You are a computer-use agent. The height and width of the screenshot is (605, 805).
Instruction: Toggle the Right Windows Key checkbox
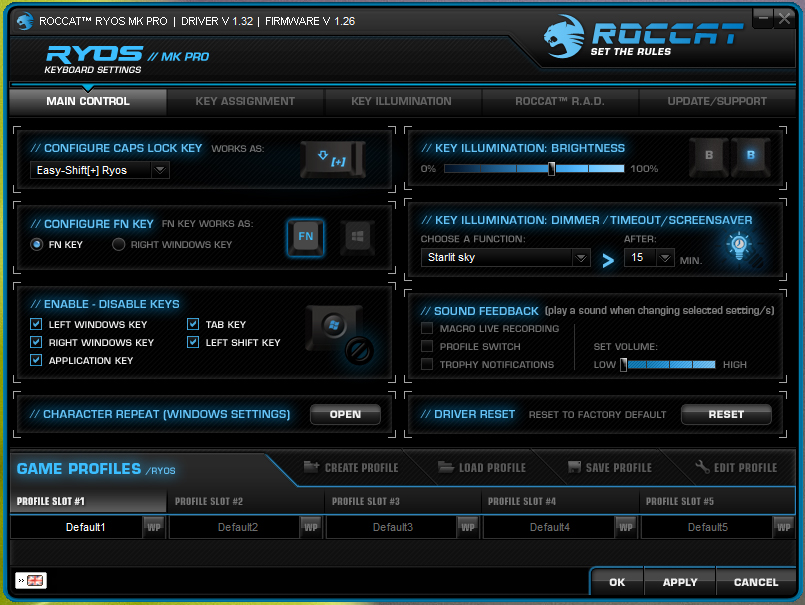coord(36,342)
